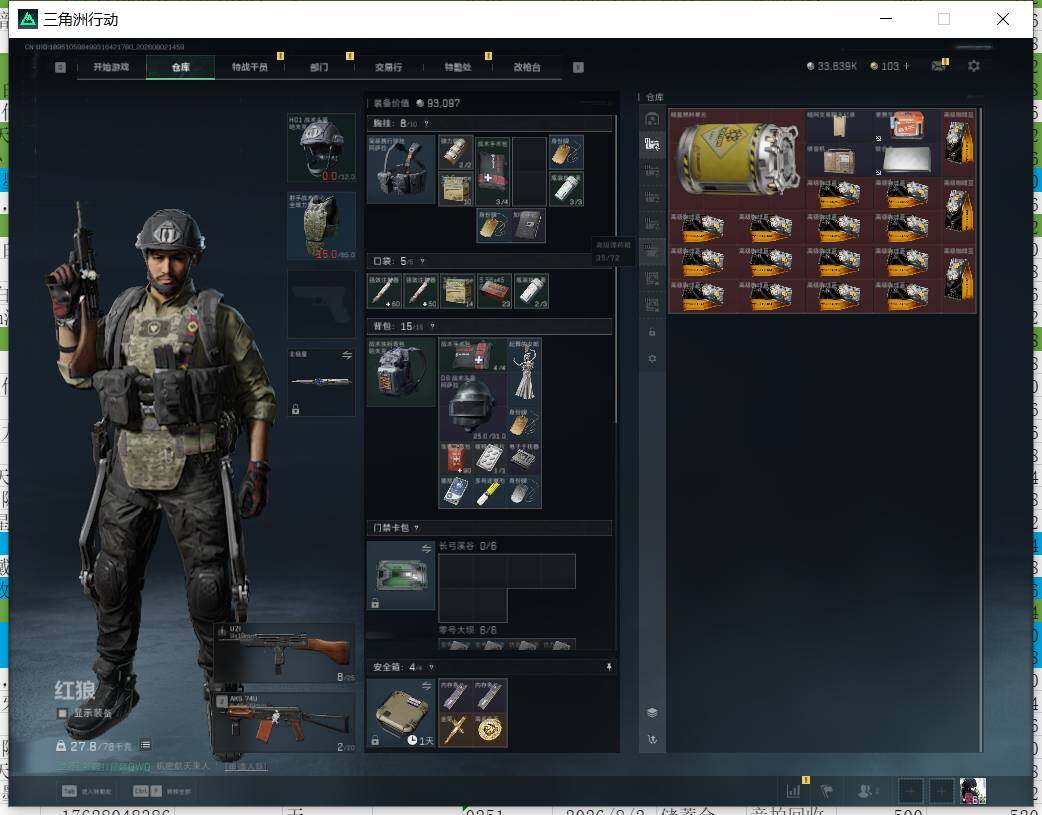Open the player avatar in bottom bar

(973, 791)
